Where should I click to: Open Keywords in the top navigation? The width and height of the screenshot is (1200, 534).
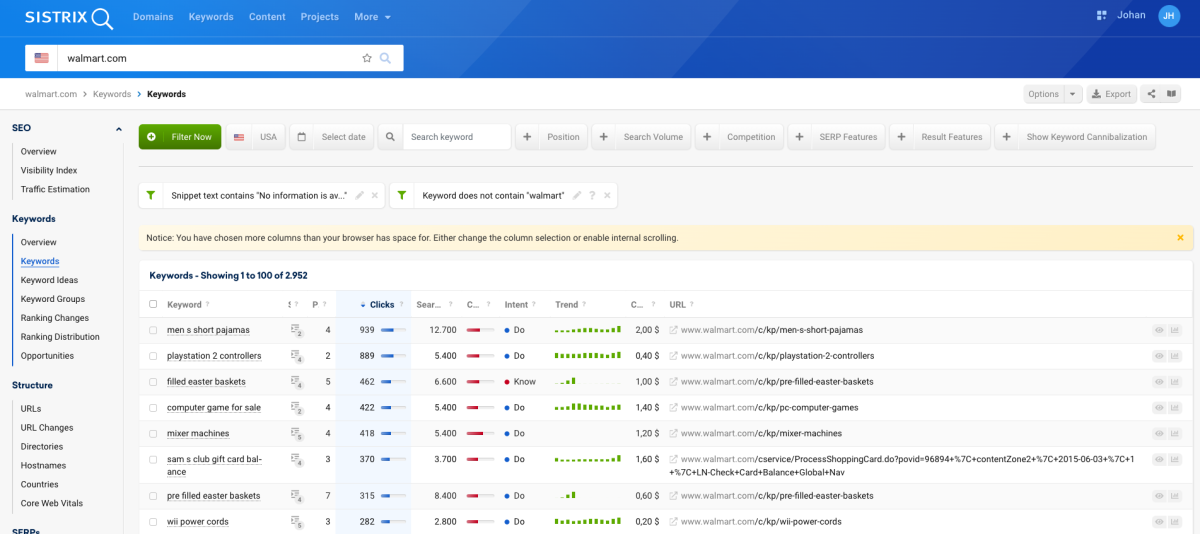[x=211, y=17]
